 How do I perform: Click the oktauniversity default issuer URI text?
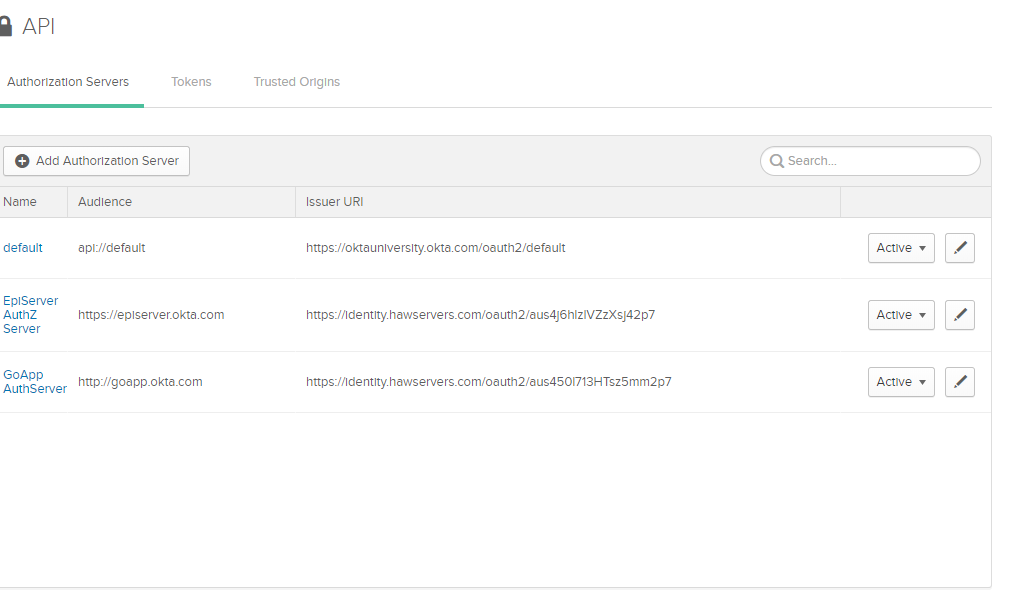[x=435, y=248]
